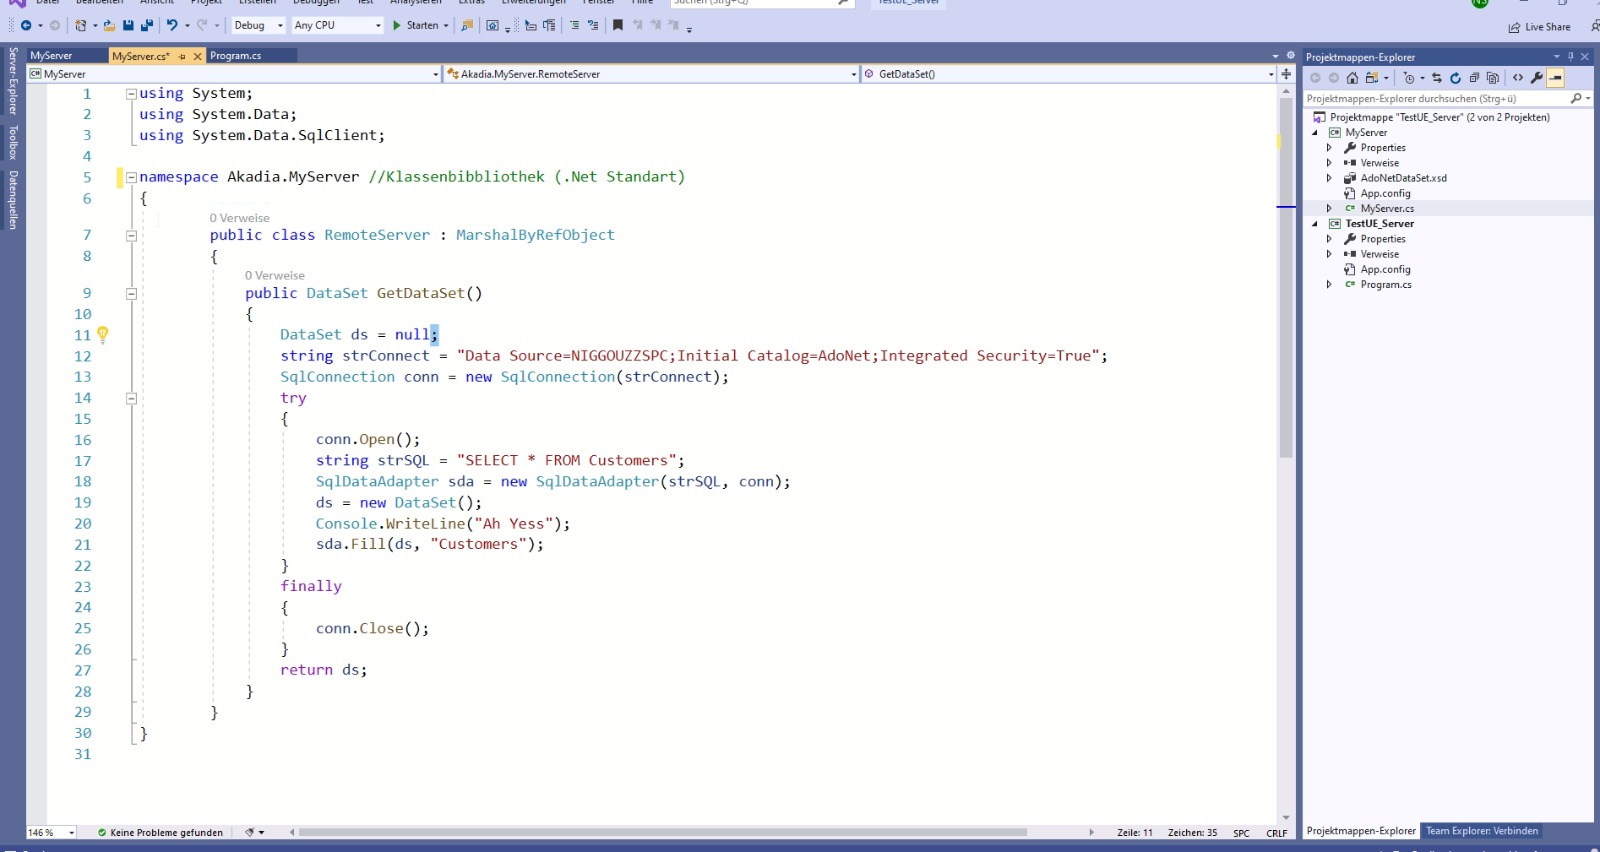Select Program.cs in the explorer tree
1600x852 pixels.
[x=1385, y=285]
